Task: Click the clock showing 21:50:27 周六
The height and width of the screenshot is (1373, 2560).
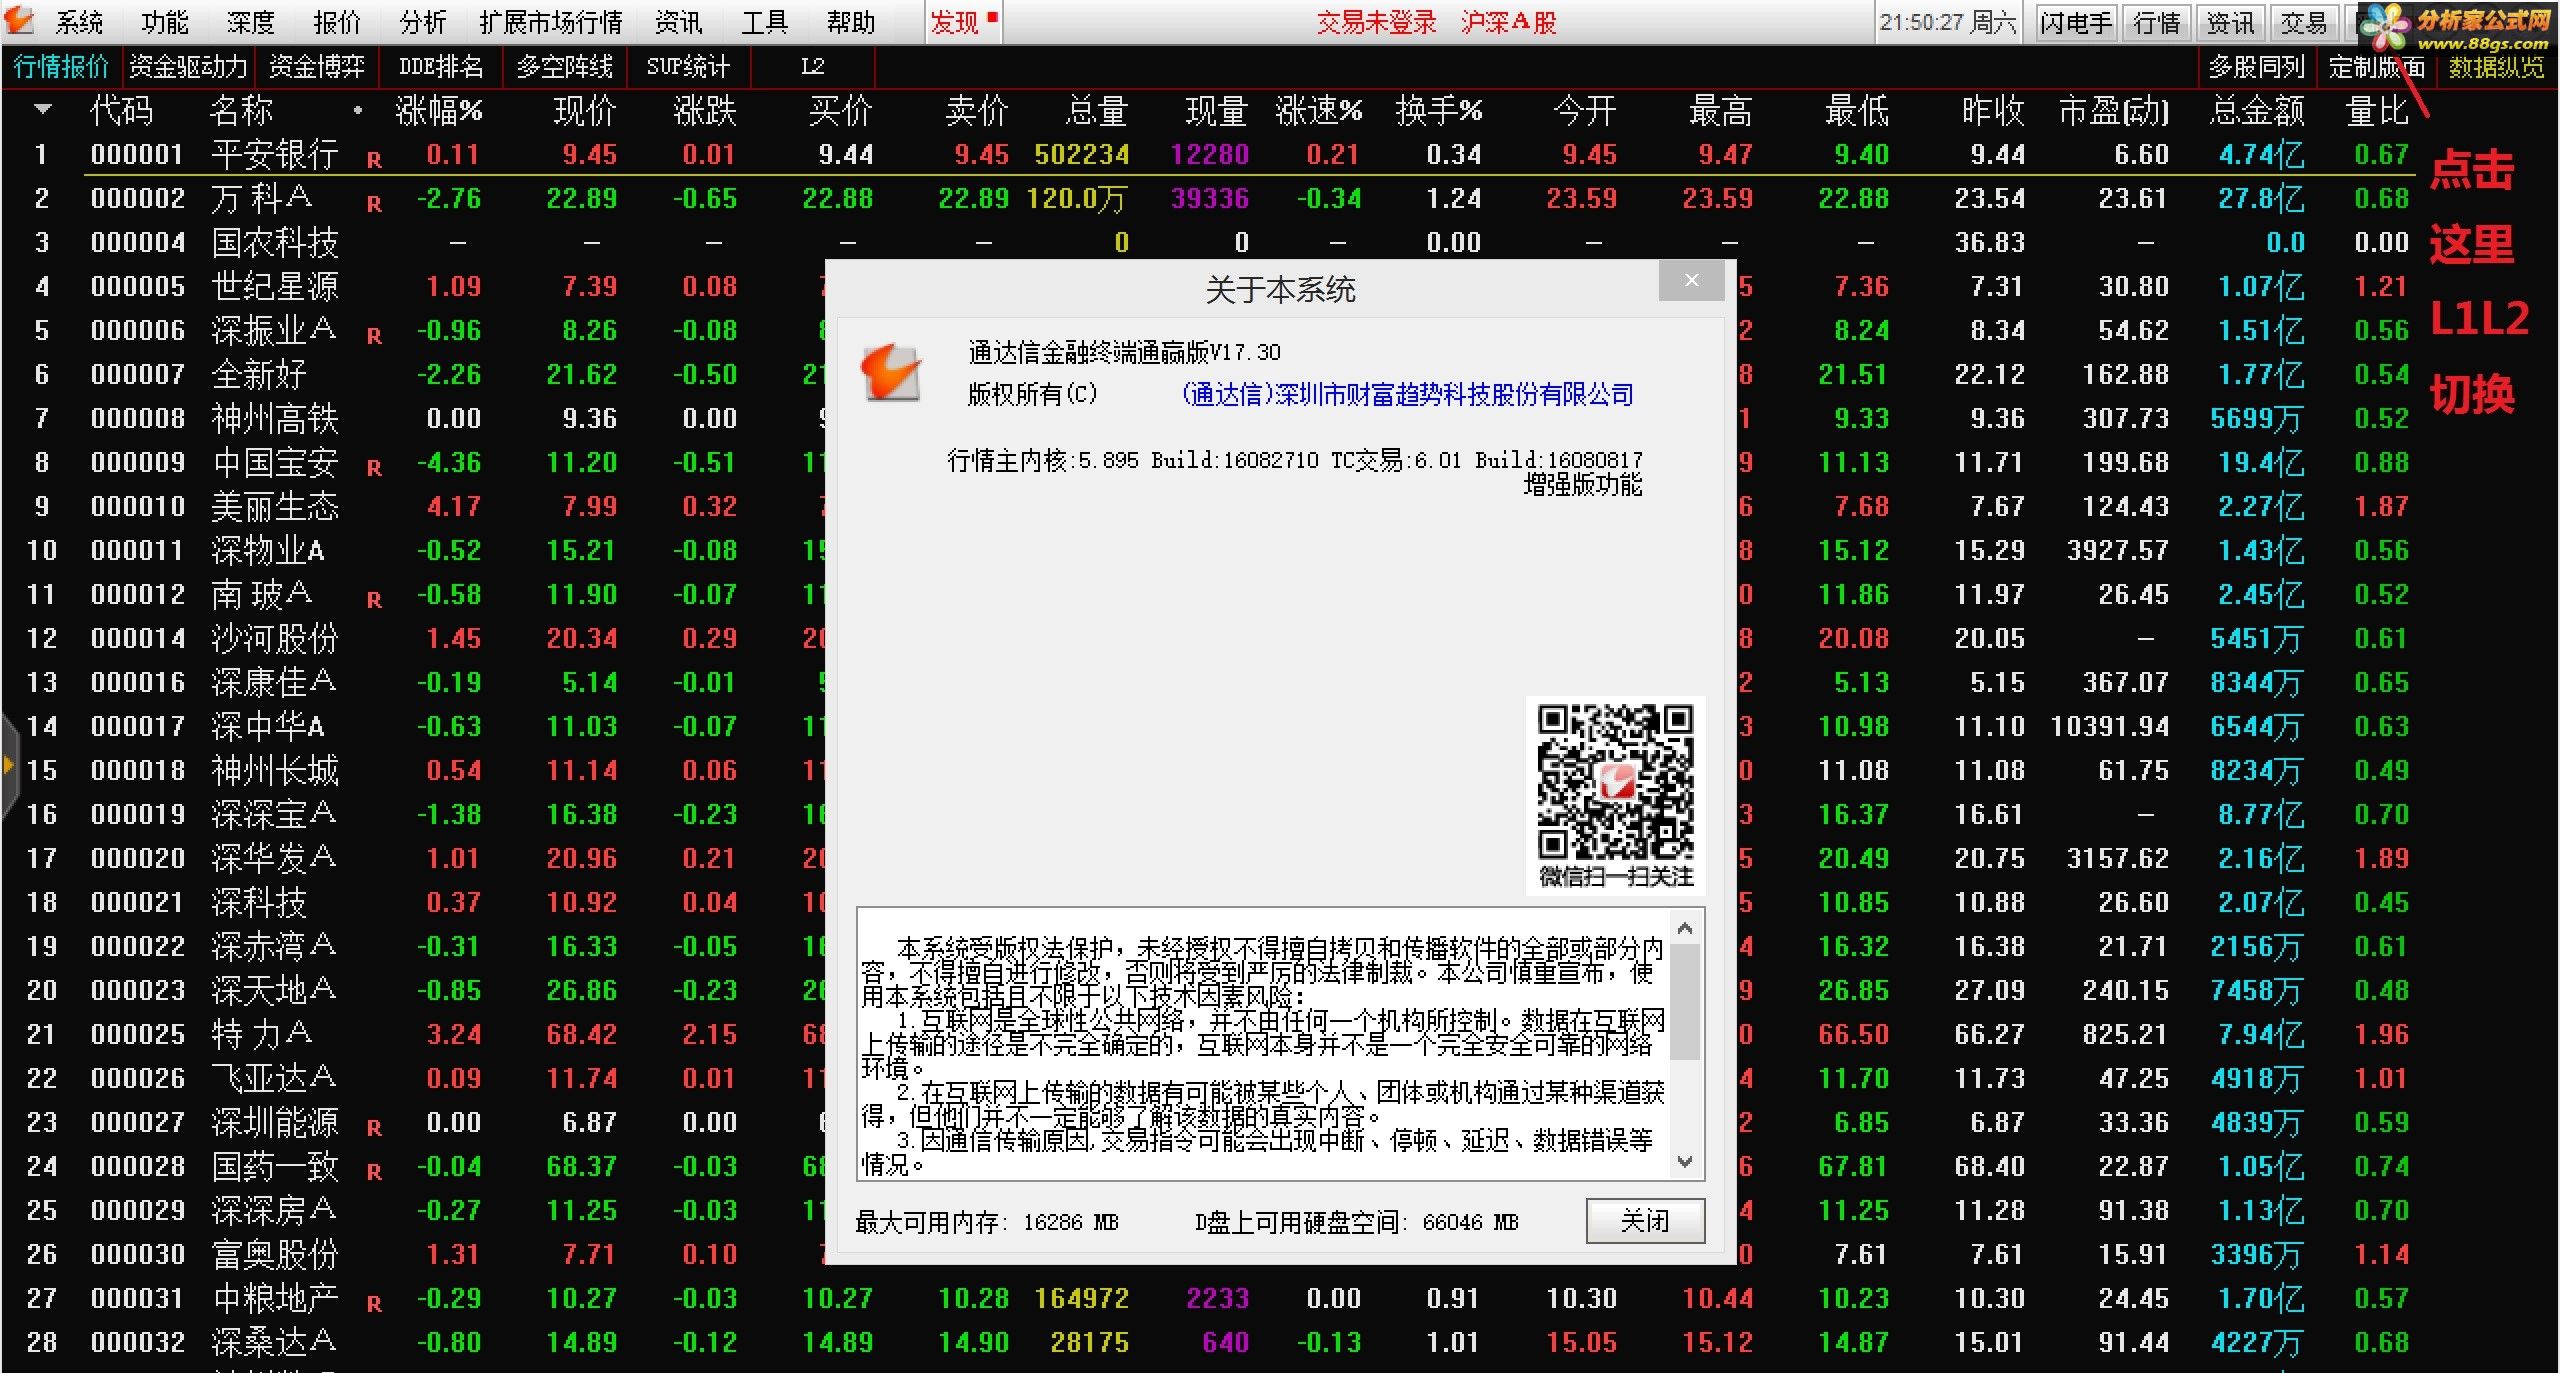Action: point(1948,22)
